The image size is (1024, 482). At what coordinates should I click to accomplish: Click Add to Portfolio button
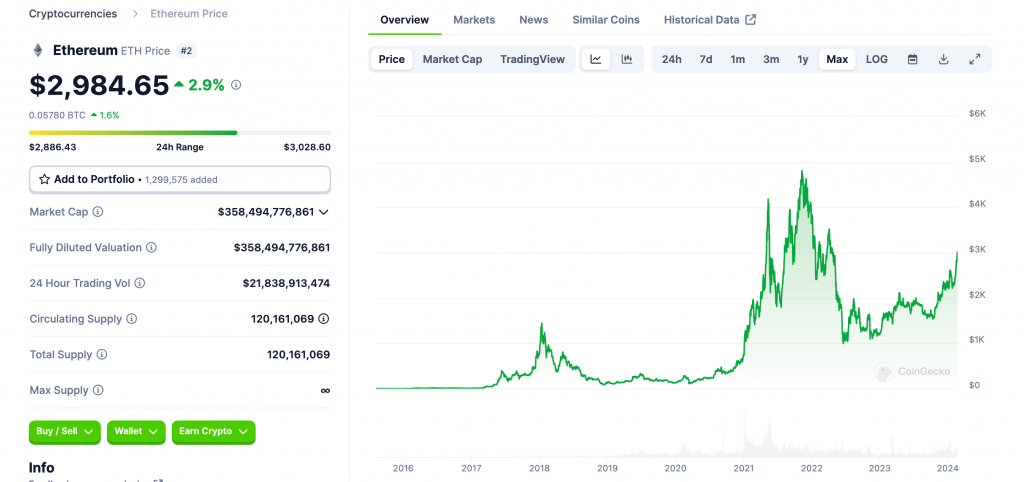tap(180, 179)
